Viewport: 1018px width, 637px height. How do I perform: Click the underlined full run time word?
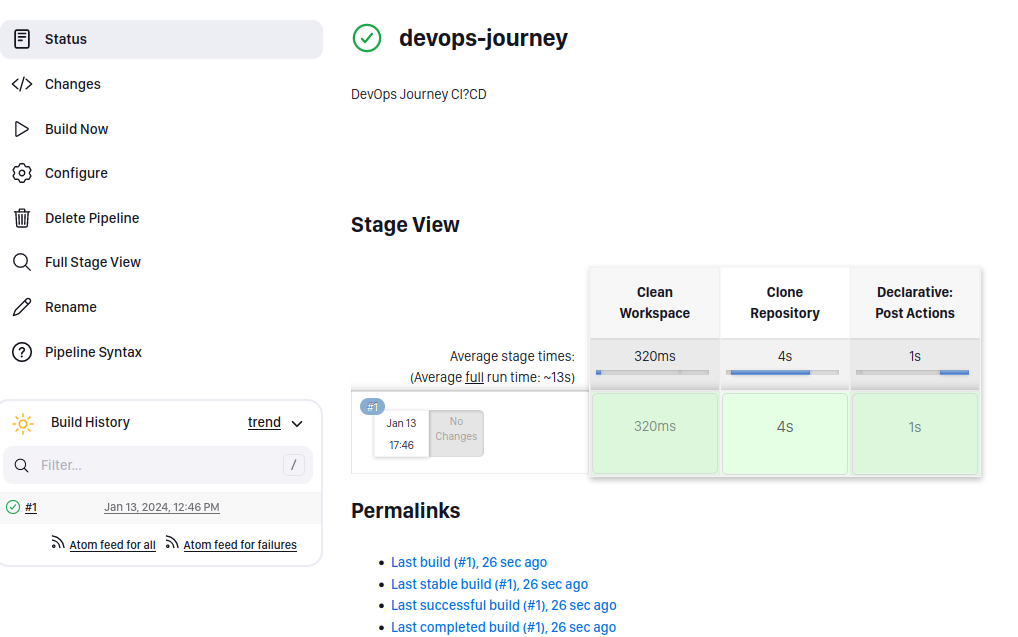474,377
